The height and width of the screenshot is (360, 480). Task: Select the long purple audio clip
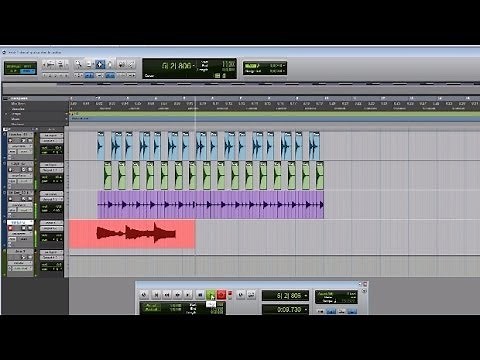[210, 205]
